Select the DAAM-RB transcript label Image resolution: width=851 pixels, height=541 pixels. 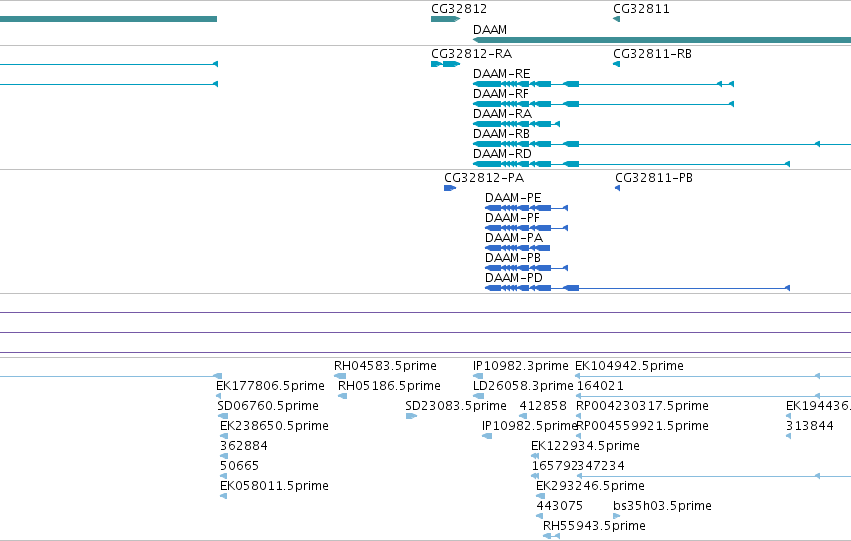point(501,134)
